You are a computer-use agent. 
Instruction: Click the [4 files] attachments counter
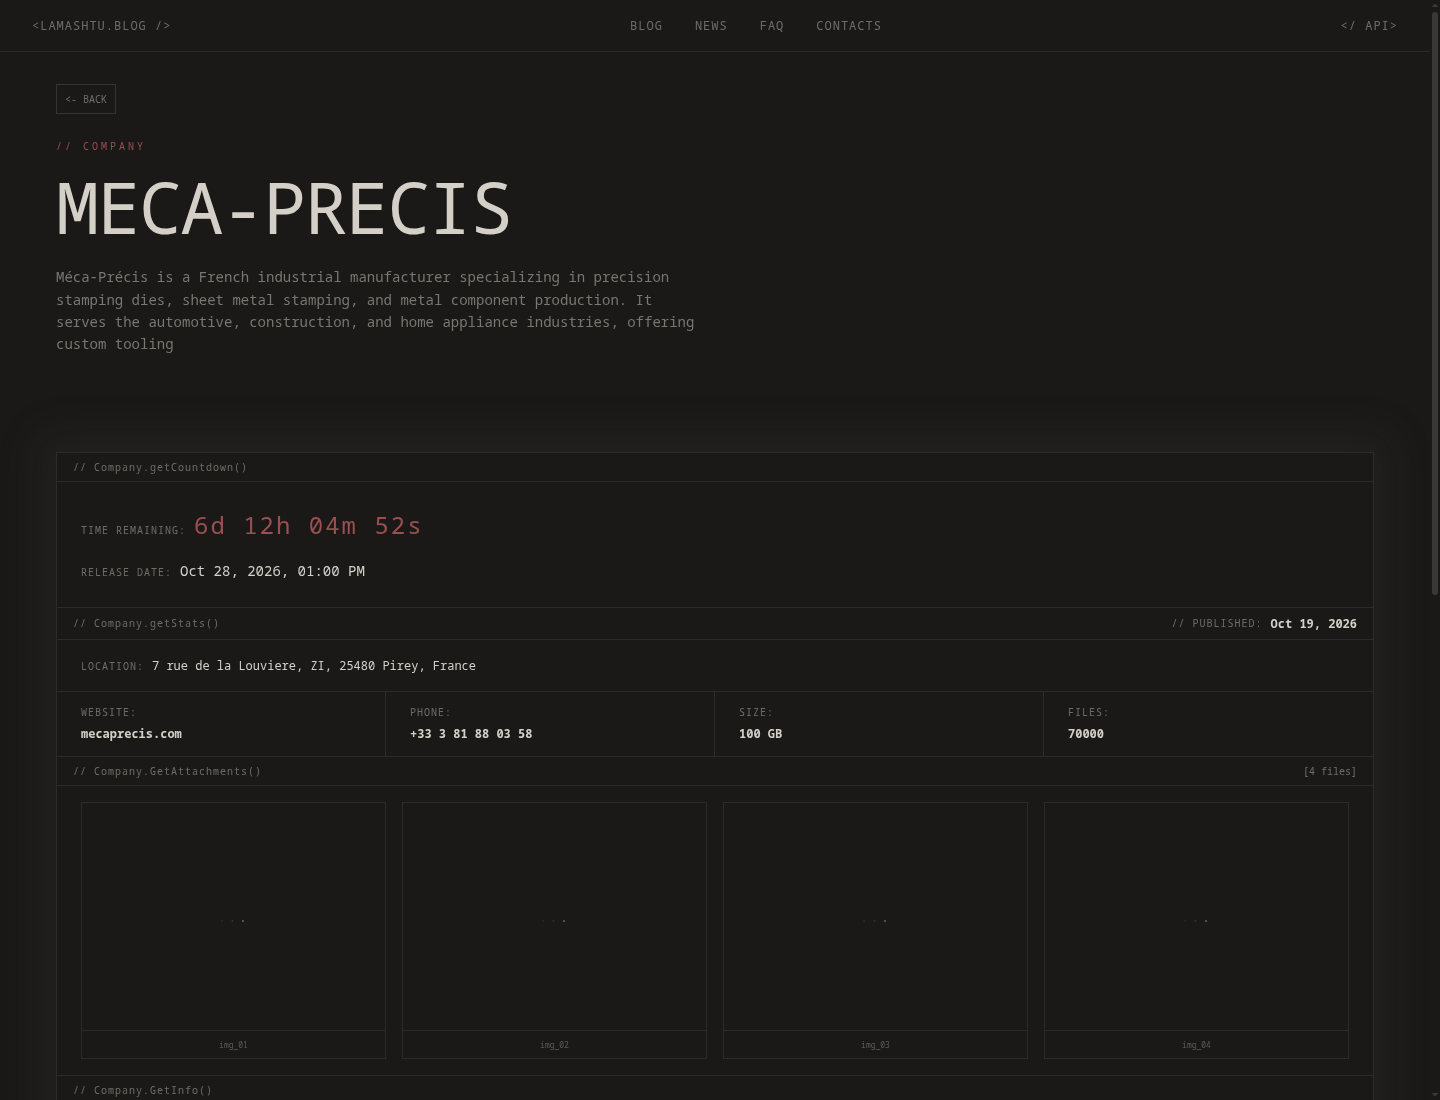tap(1330, 771)
